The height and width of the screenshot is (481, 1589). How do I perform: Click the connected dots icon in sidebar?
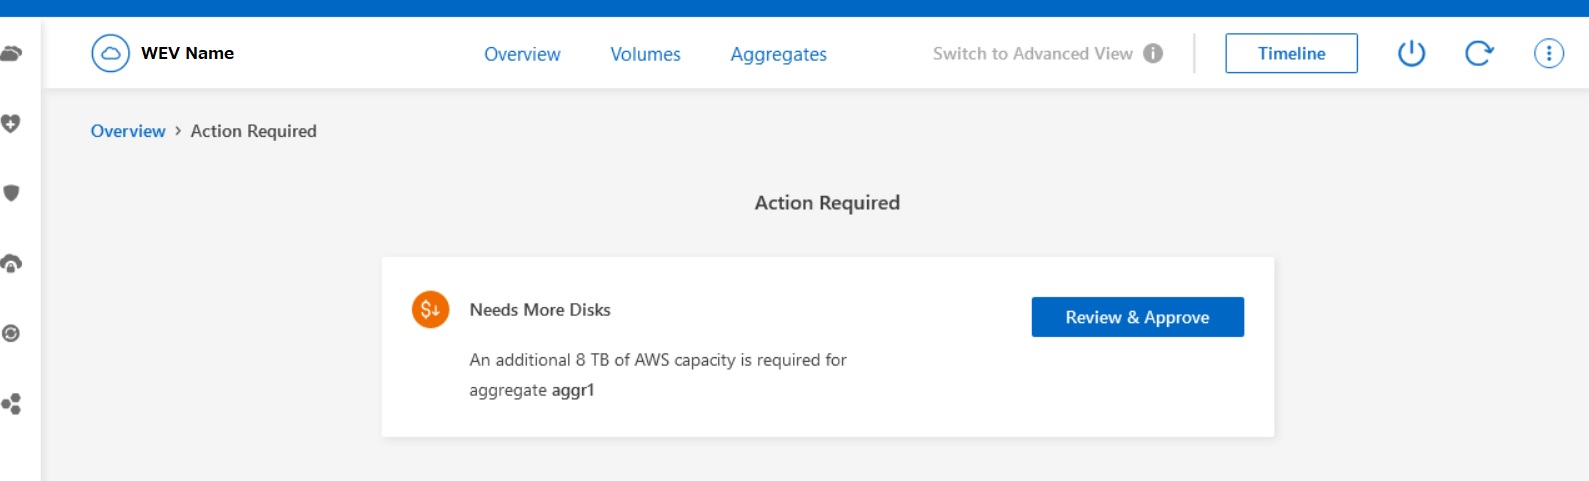11,404
